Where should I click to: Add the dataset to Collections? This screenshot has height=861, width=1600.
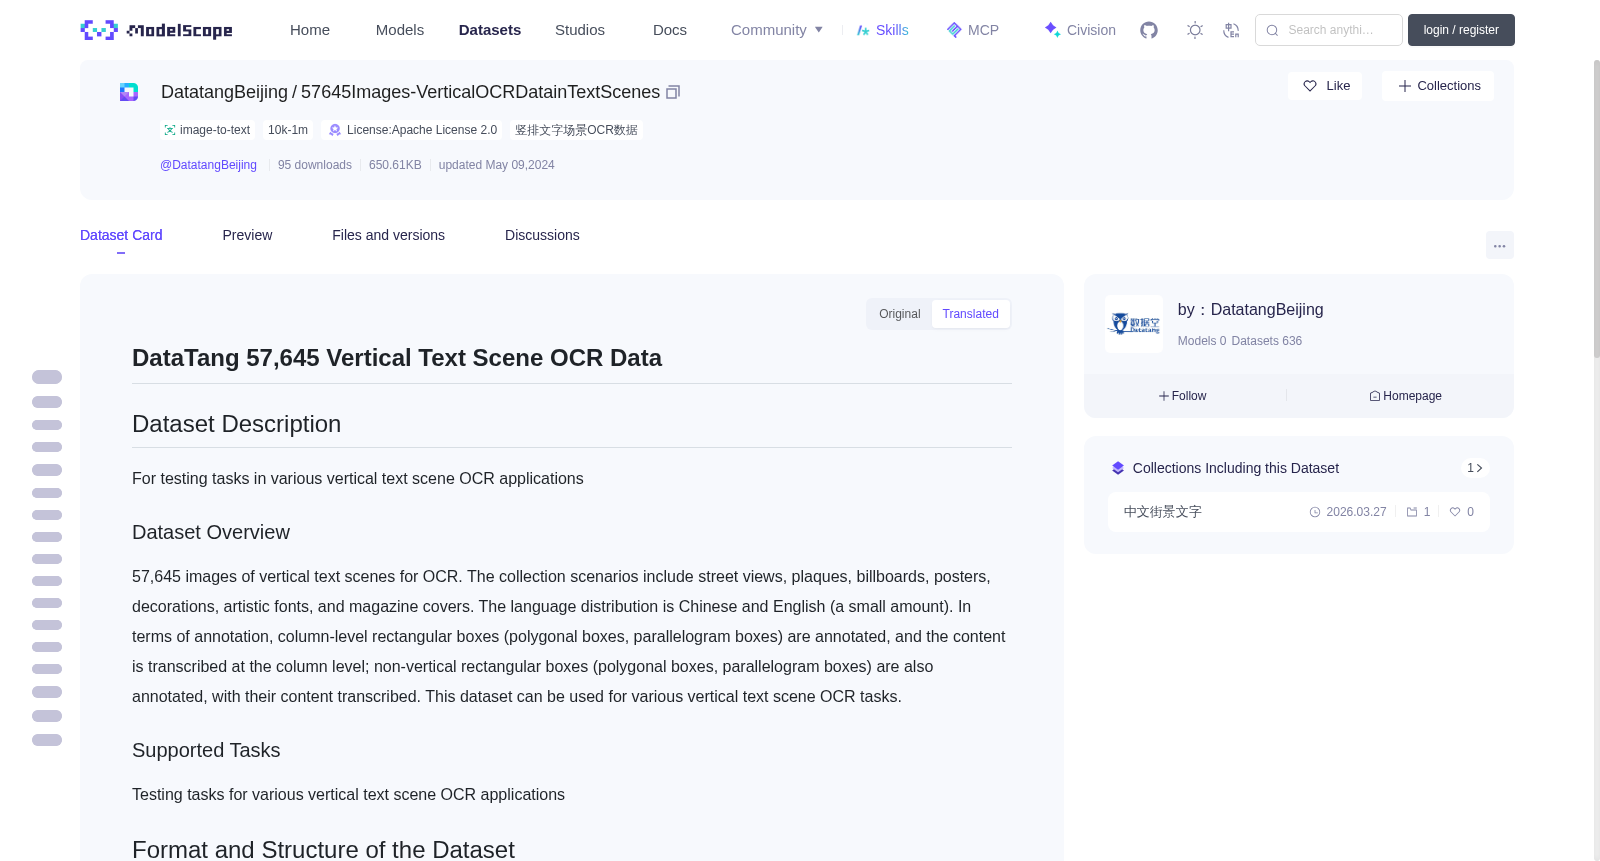click(1438, 86)
